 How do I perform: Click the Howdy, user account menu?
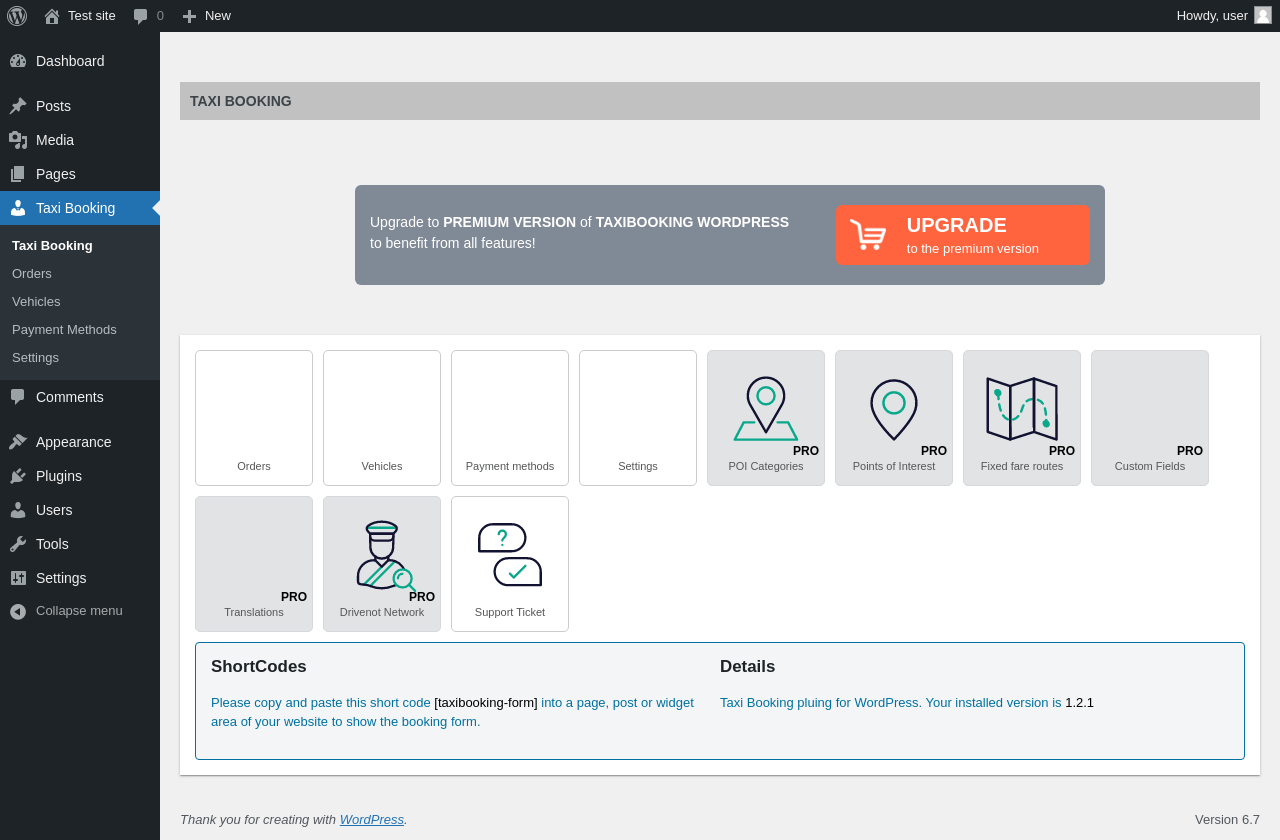pos(1224,16)
